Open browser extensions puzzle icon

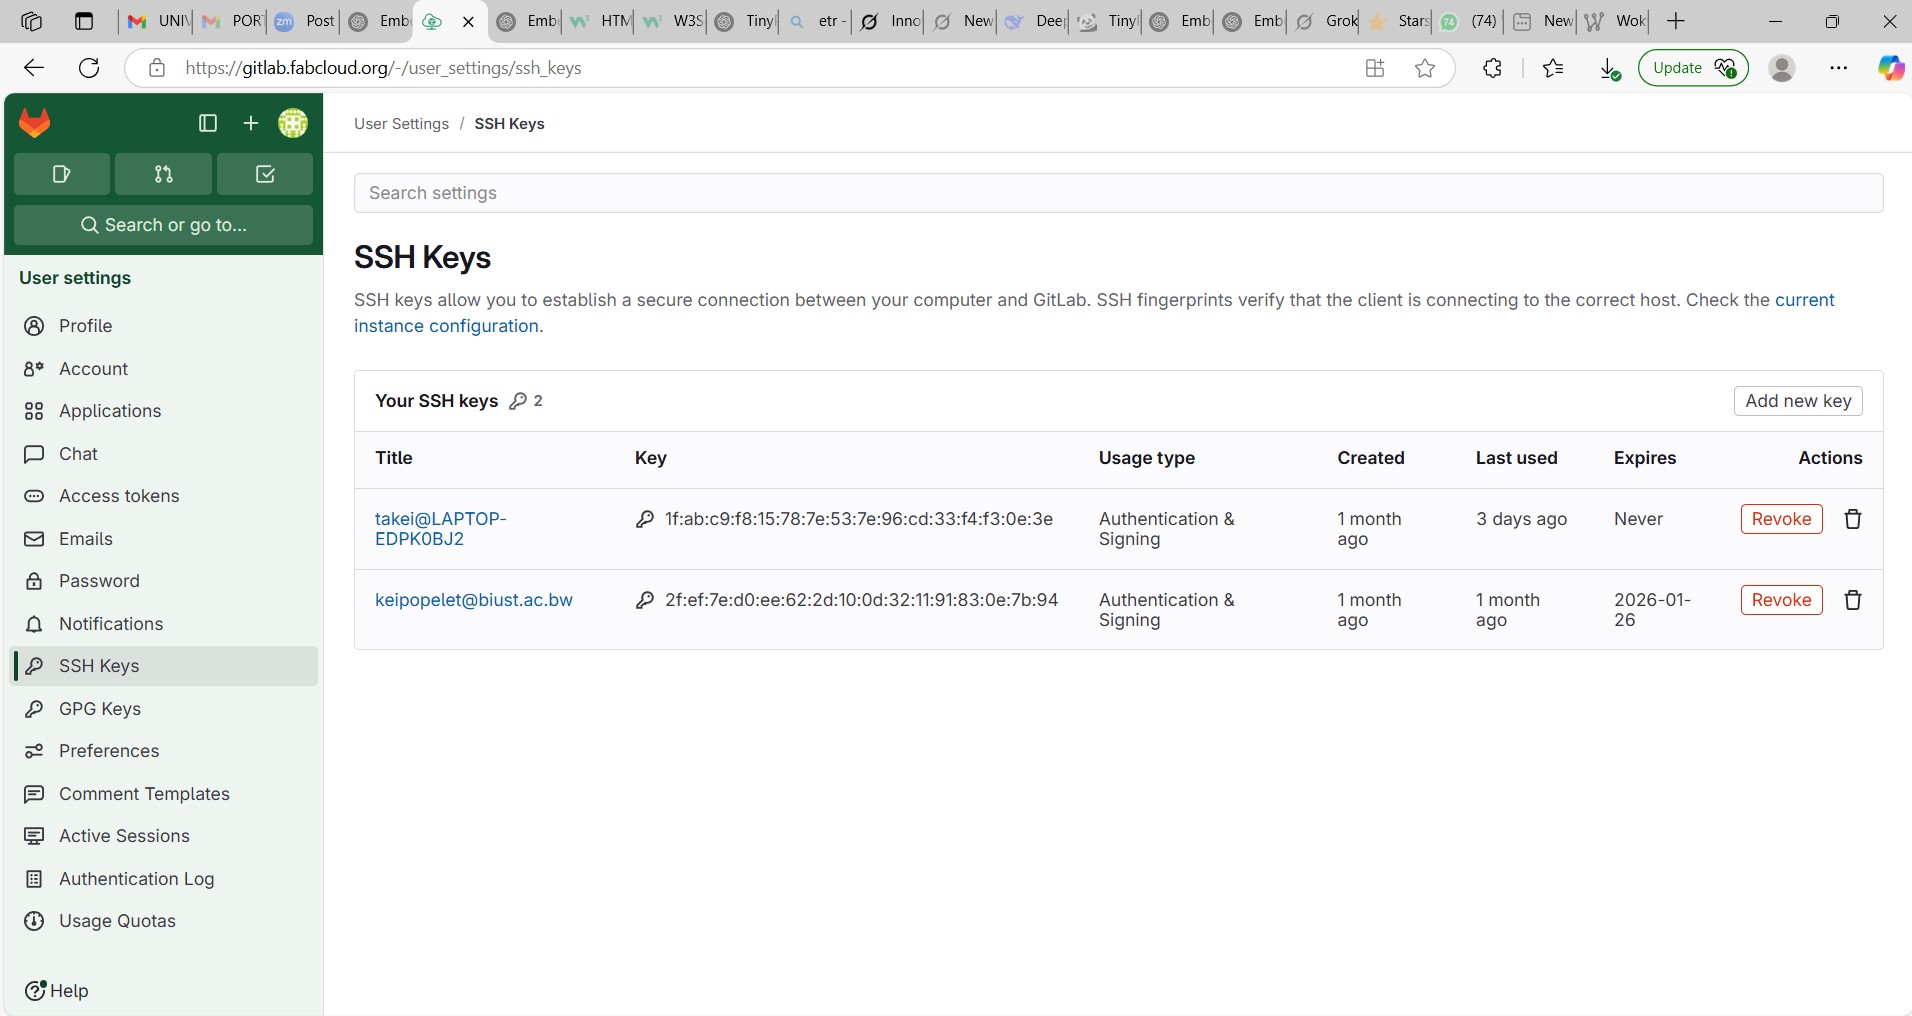[1492, 68]
